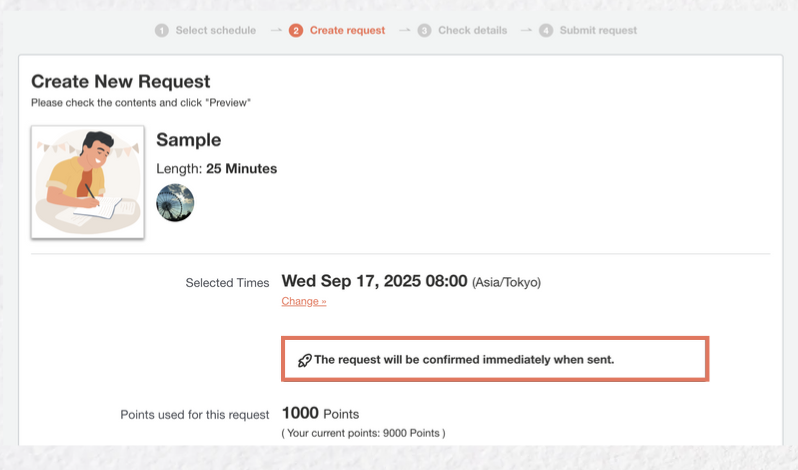This screenshot has height=470, width=798.
Task: Click the step 4 number circle icon
Action: tap(546, 31)
